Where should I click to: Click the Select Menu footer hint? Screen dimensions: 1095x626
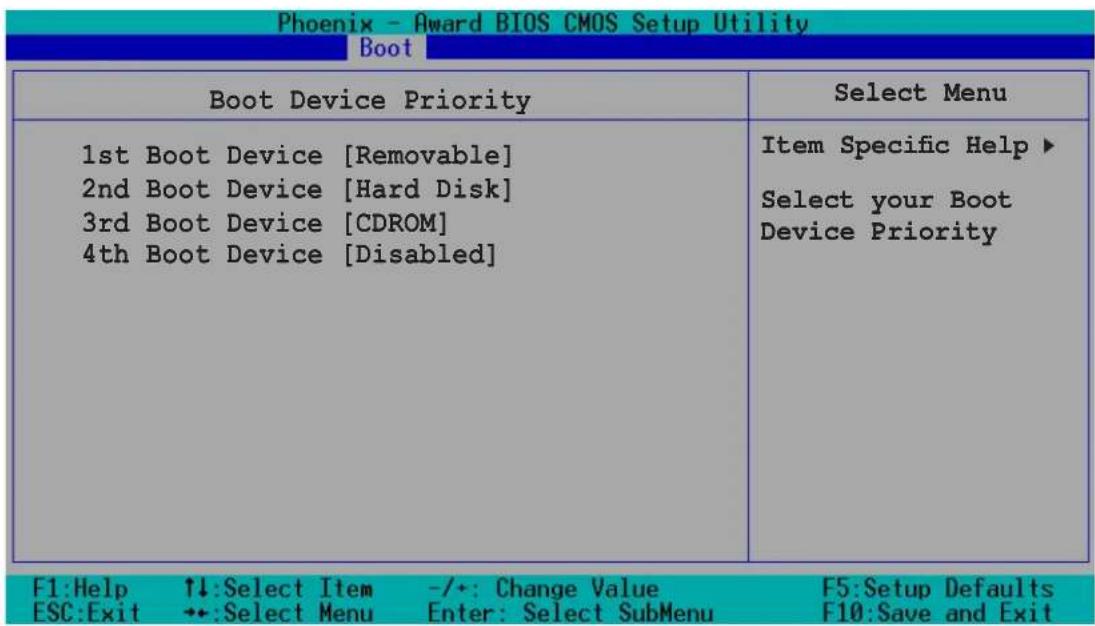point(278,613)
